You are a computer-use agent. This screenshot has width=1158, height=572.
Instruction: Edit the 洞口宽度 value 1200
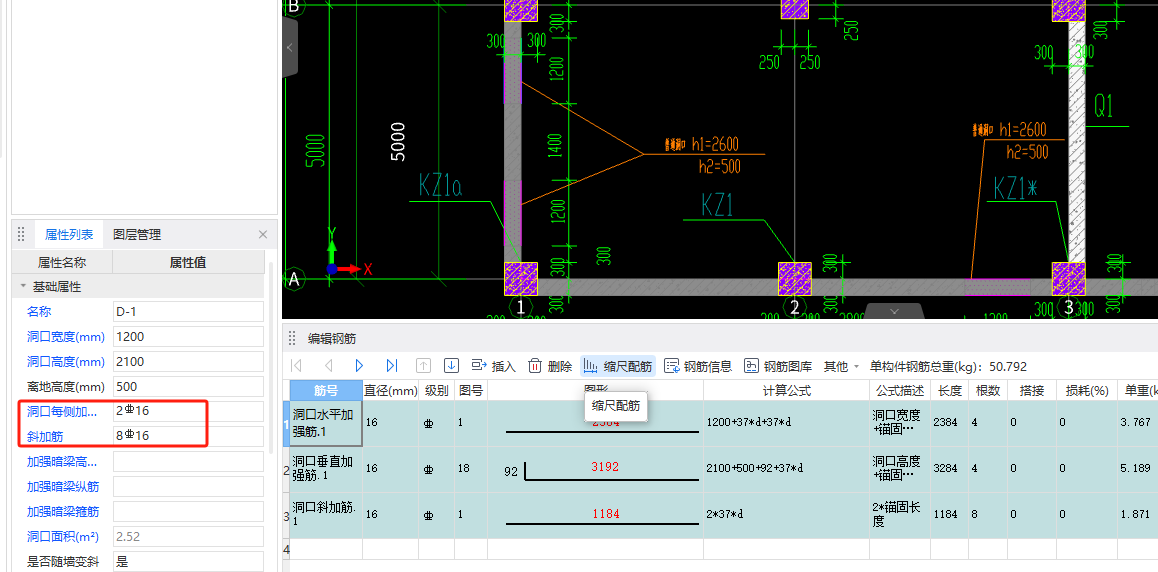[x=188, y=337]
